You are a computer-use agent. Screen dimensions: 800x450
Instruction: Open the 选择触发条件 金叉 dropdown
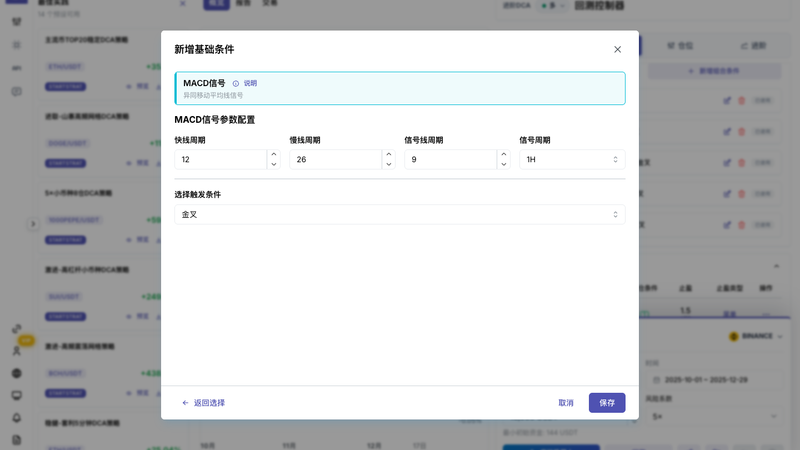click(400, 215)
